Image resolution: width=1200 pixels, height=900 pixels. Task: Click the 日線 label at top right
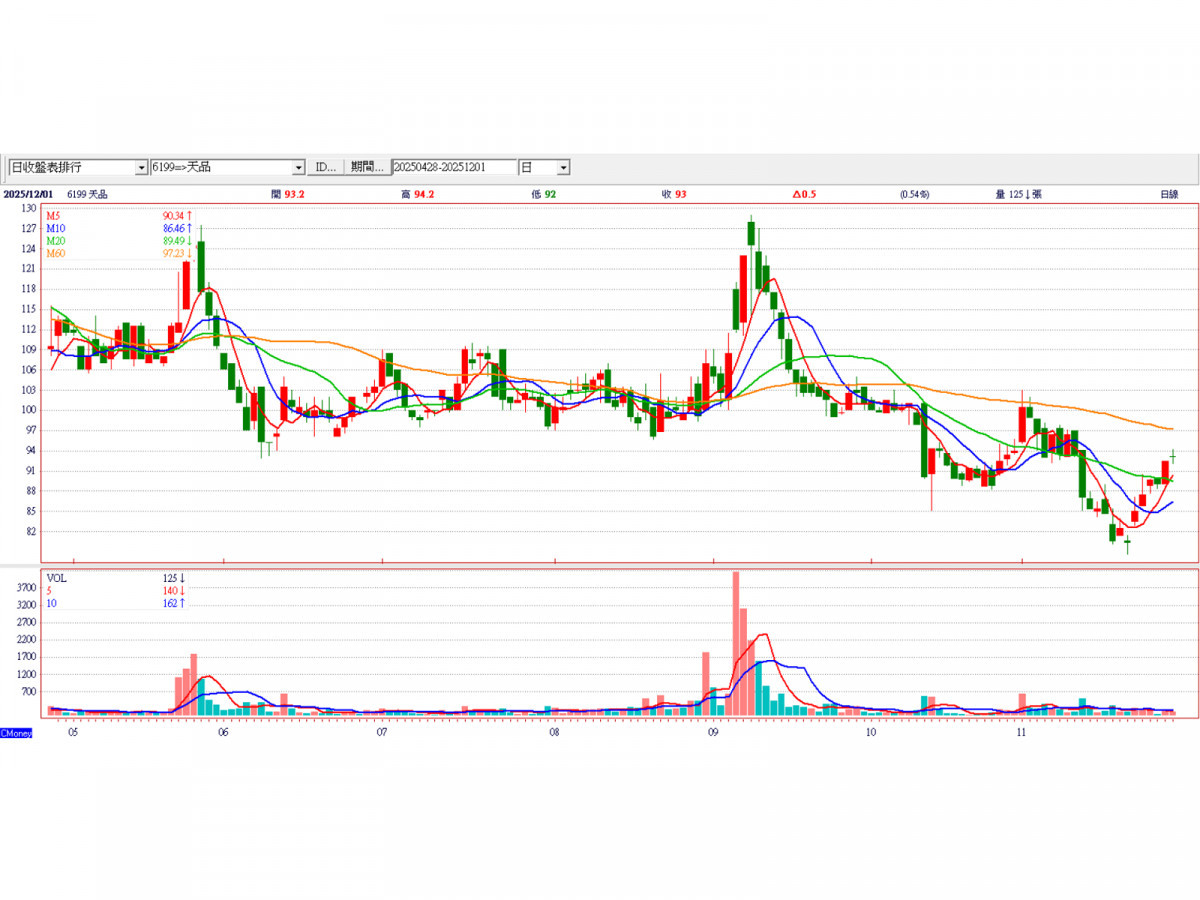point(1168,194)
